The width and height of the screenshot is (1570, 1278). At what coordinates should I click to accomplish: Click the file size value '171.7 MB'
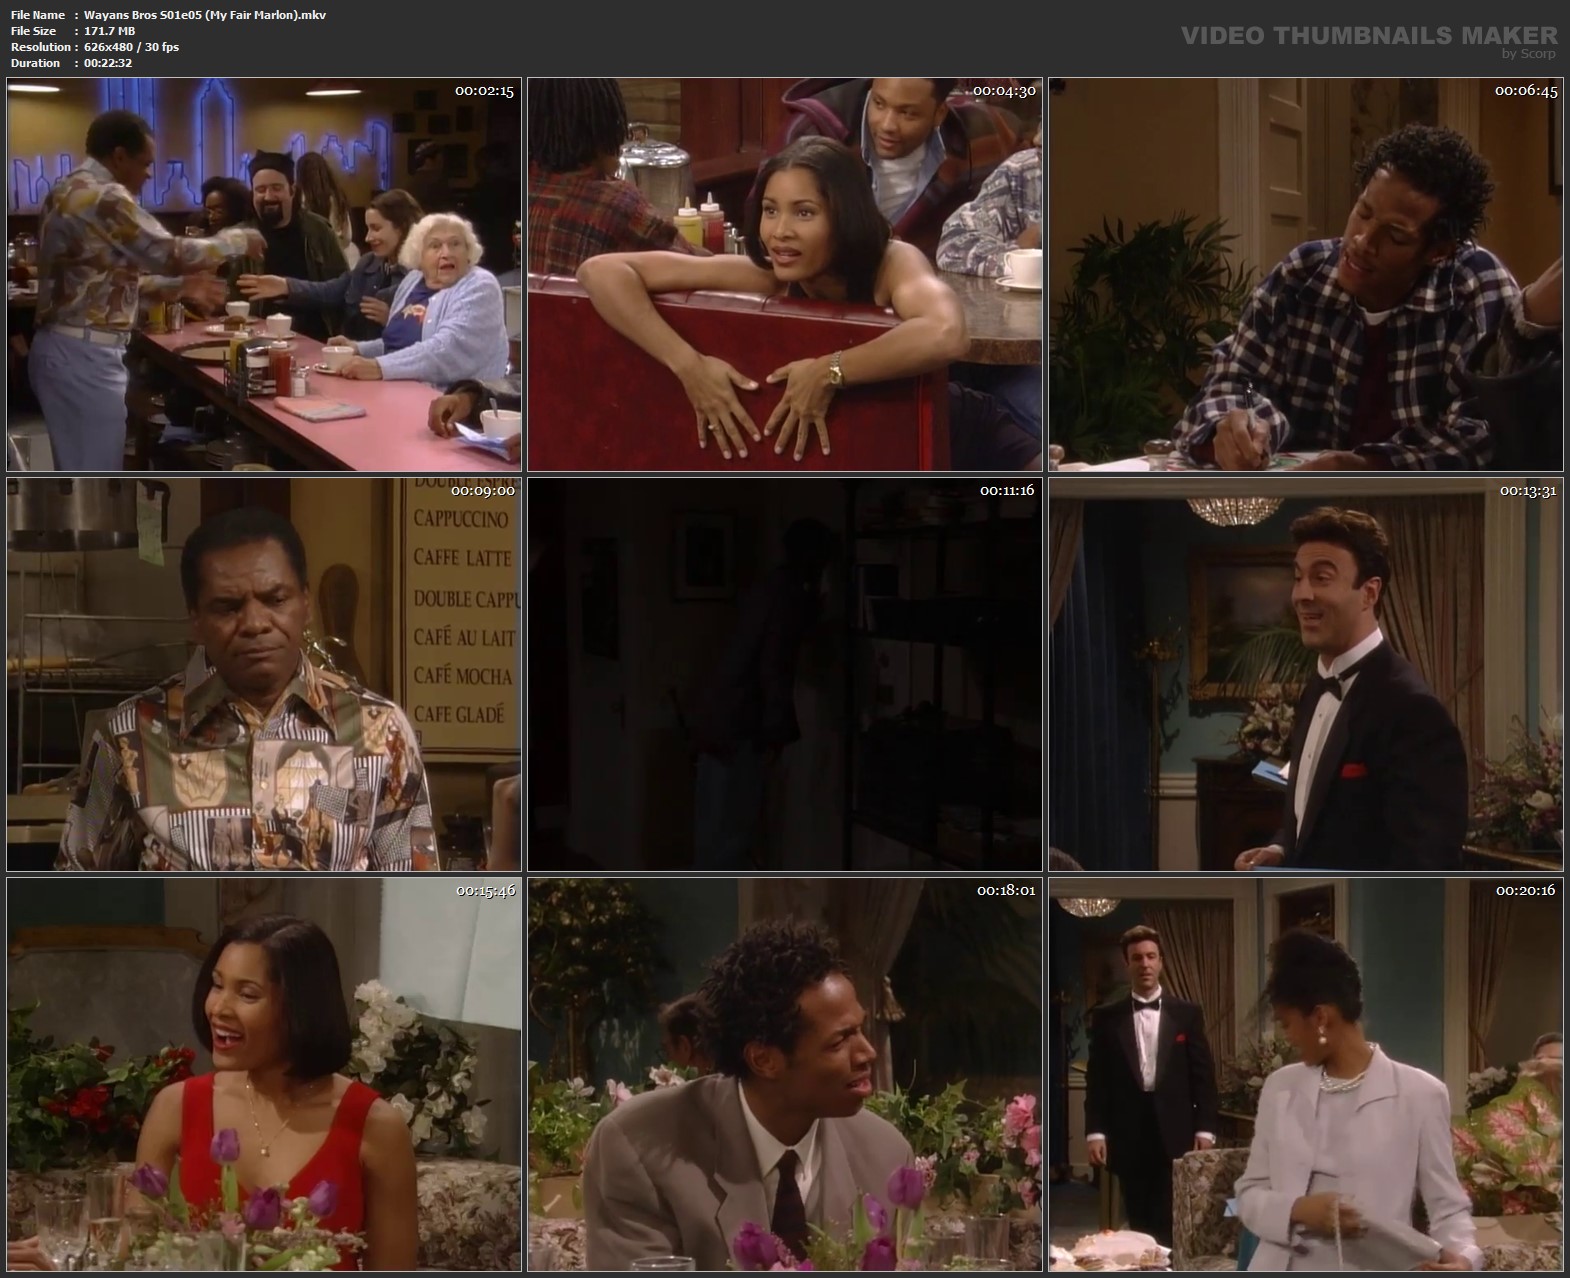click(110, 31)
